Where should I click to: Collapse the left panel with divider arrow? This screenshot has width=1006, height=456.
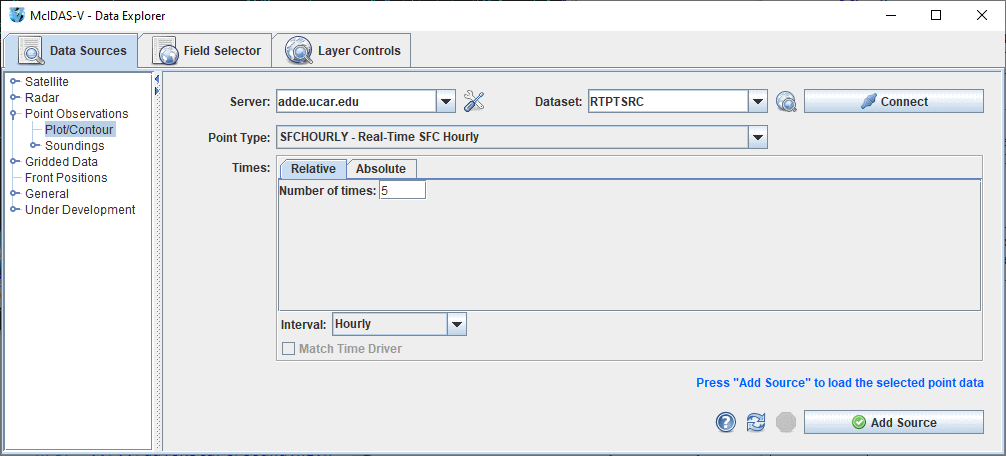[x=157, y=92]
